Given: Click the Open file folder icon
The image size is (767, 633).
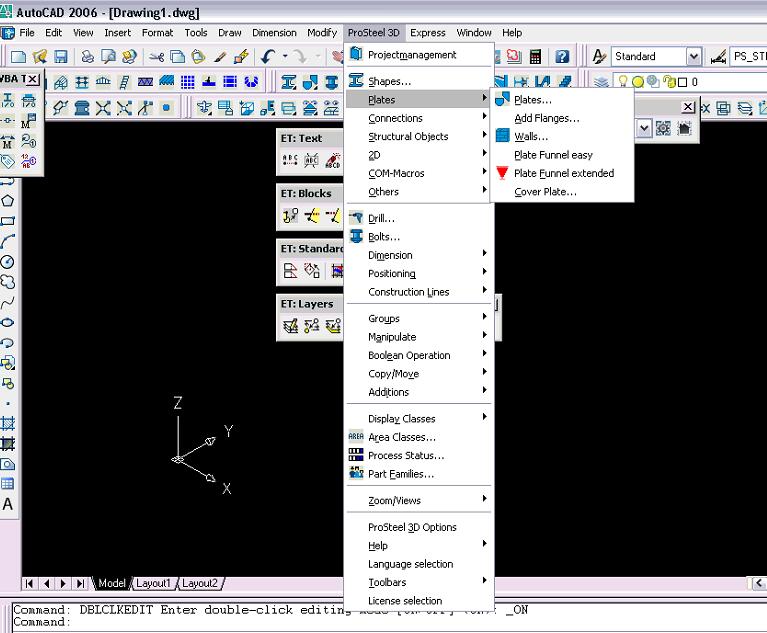Looking at the screenshot, I should click(39, 57).
